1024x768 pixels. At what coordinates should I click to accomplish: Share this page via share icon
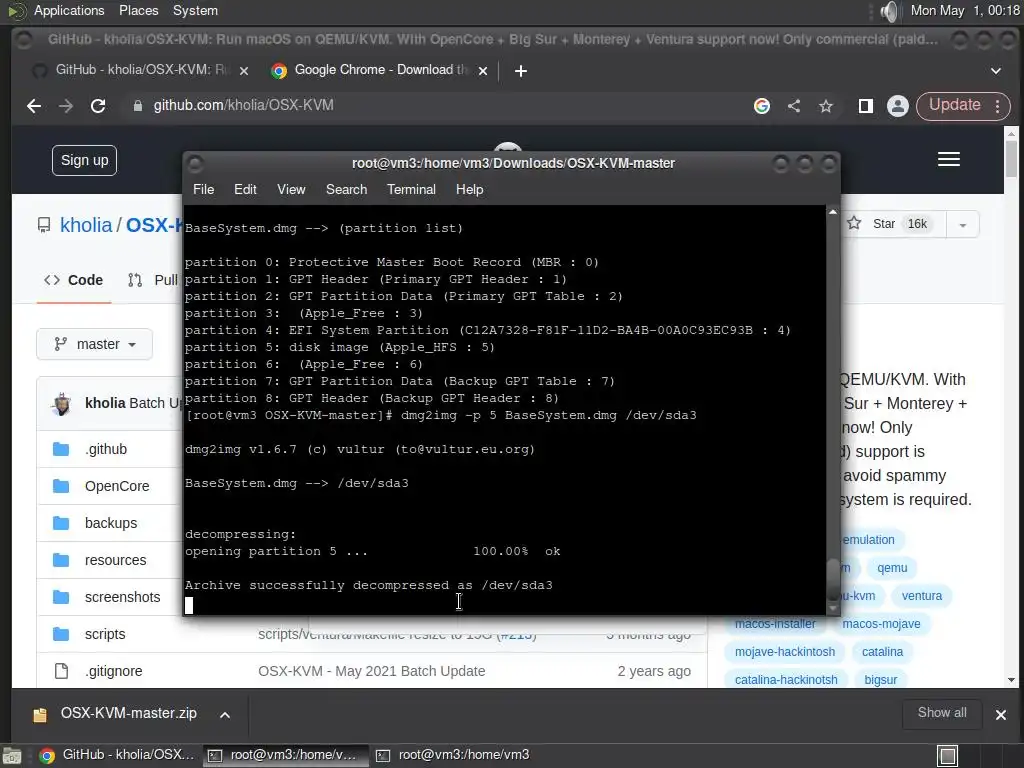tap(794, 106)
